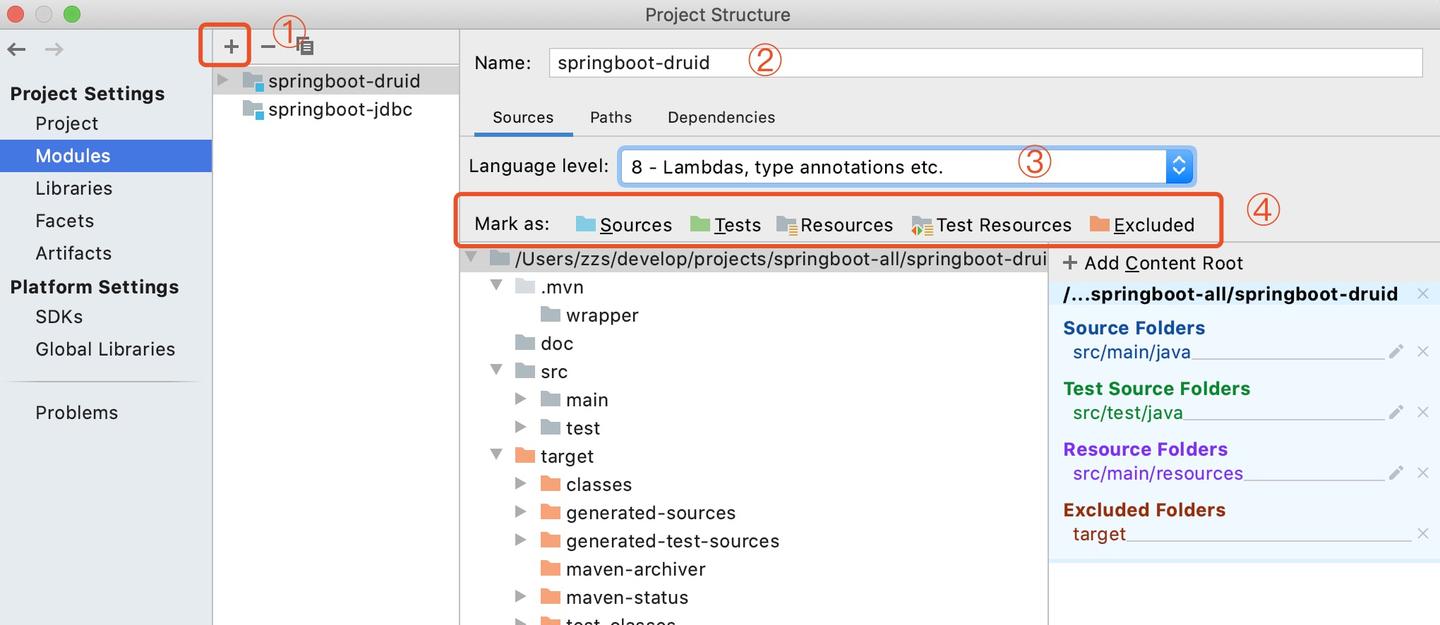The image size is (1440, 625).
Task: Unmark target as an excluded folder
Action: click(1423, 534)
